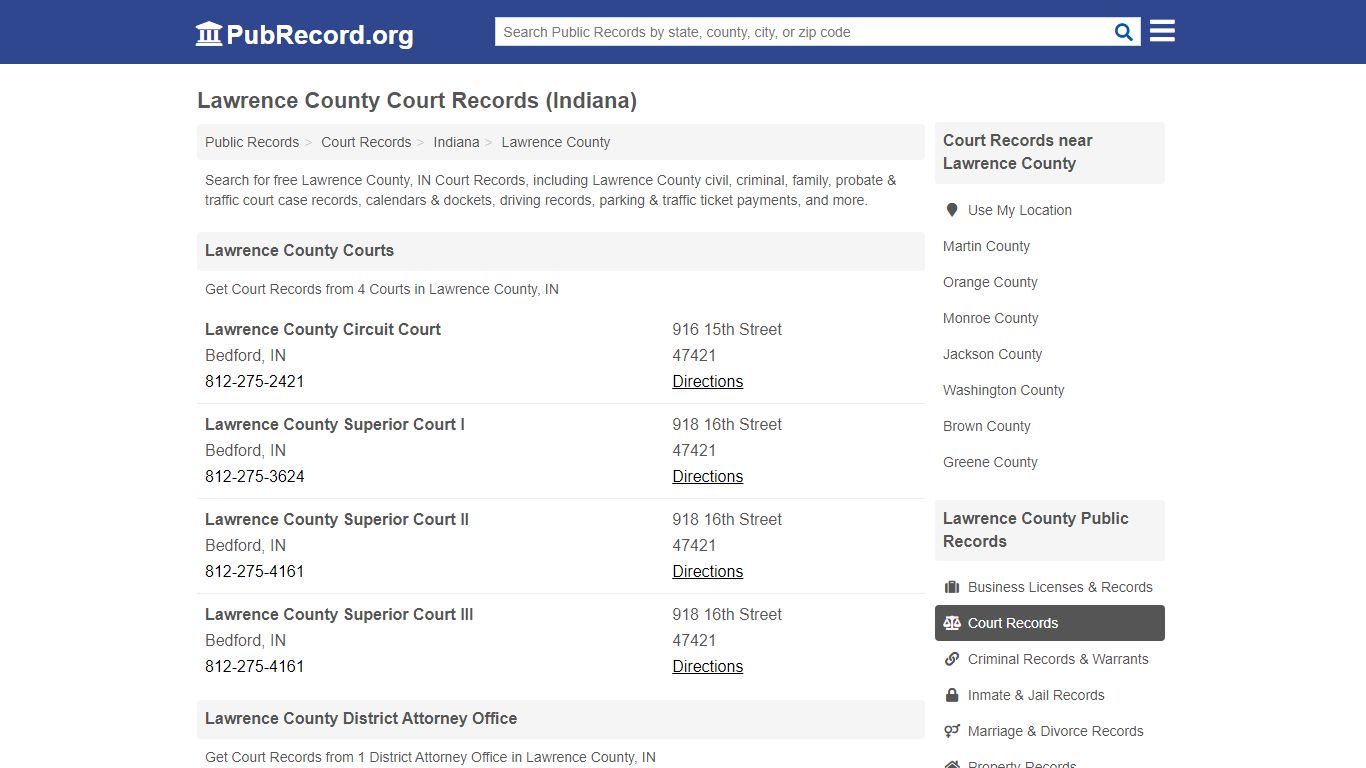Click the Lawrence County Public Records heading
The image size is (1366, 768).
(x=1036, y=530)
